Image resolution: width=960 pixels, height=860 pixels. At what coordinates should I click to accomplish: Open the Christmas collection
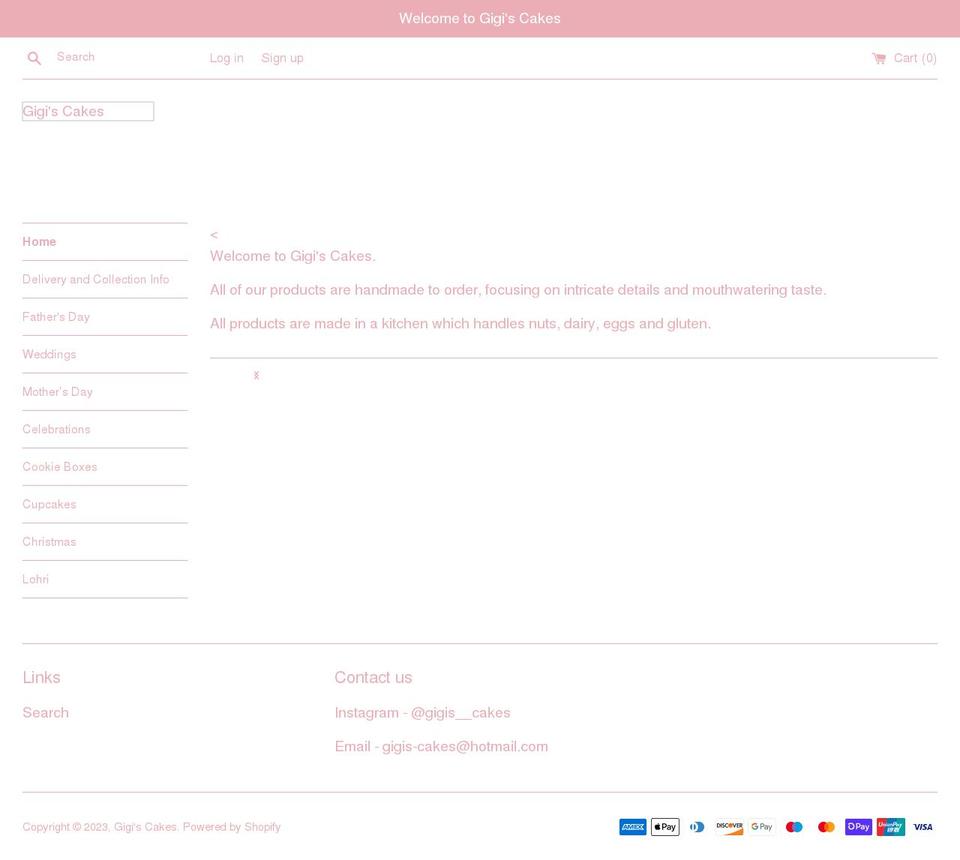49,541
